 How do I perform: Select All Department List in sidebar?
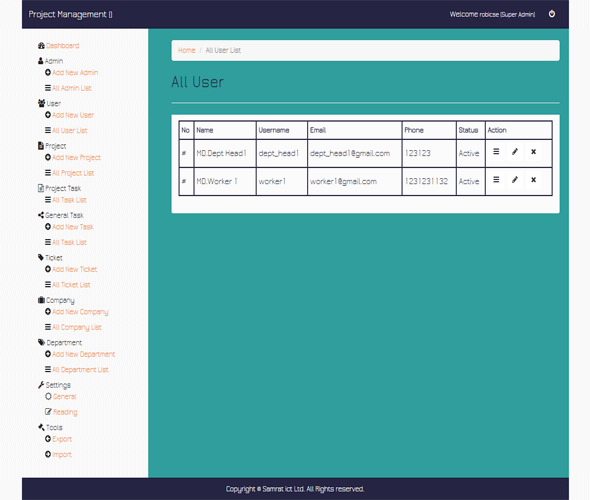[80, 370]
